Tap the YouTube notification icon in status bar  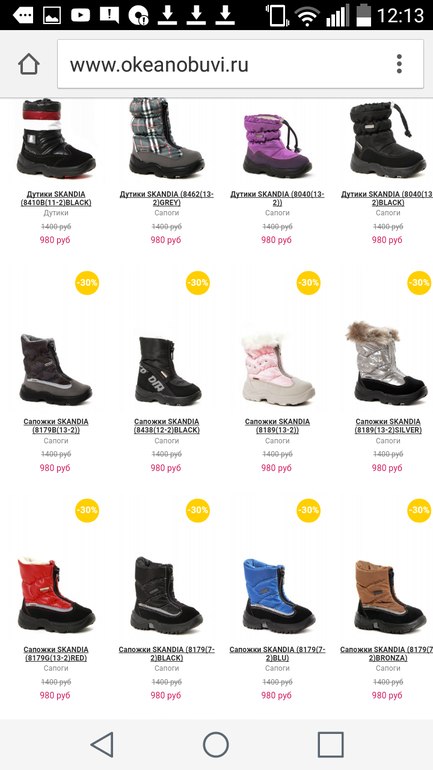click(x=81, y=16)
